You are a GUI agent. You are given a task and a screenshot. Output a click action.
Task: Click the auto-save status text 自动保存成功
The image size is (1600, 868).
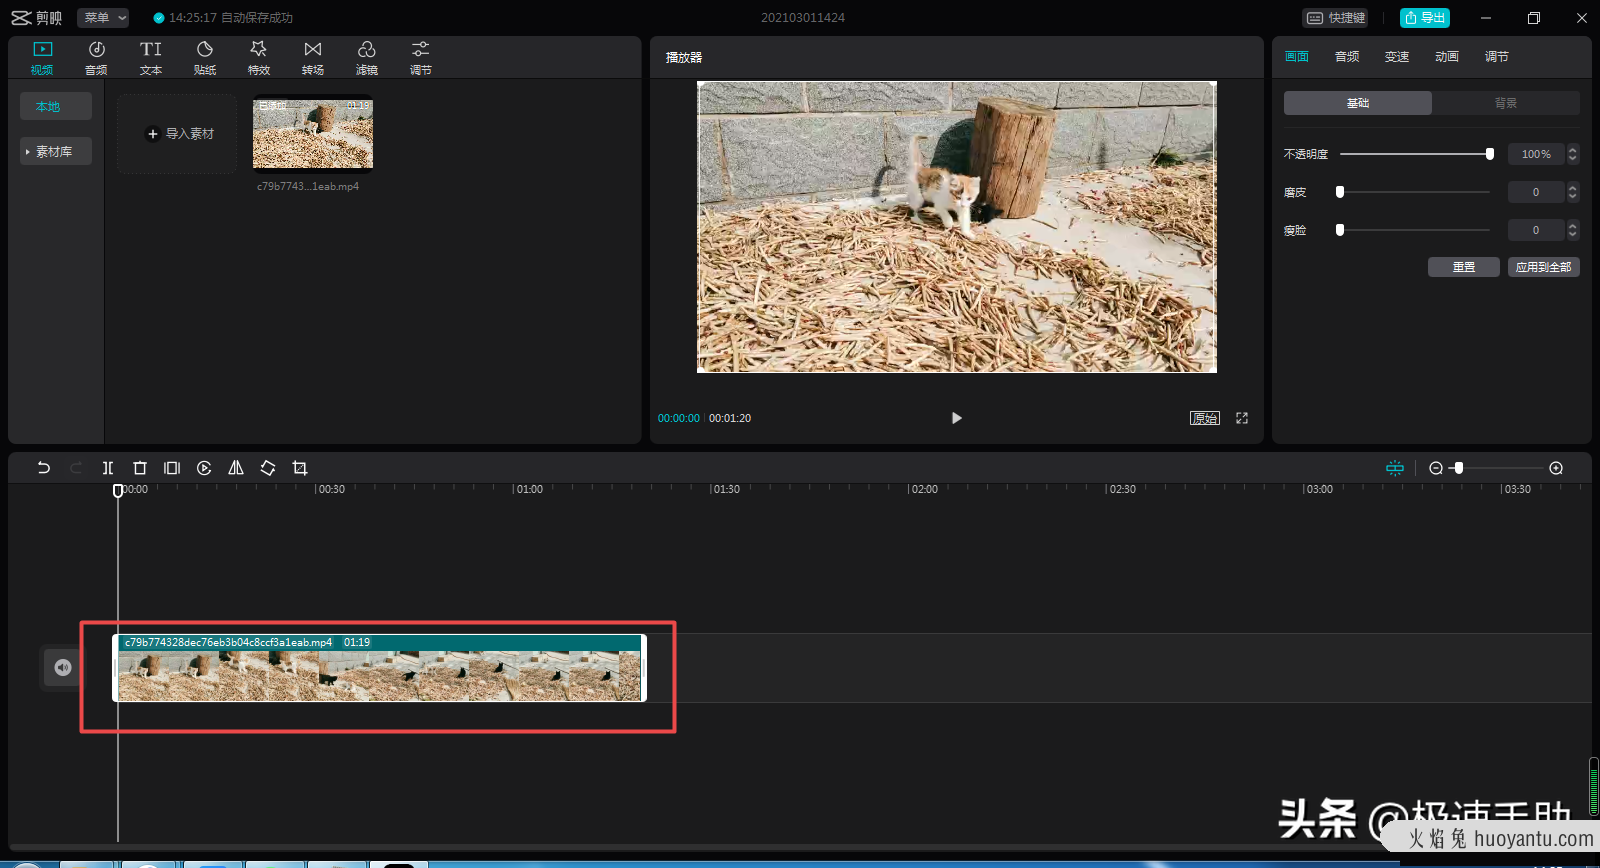tap(257, 18)
